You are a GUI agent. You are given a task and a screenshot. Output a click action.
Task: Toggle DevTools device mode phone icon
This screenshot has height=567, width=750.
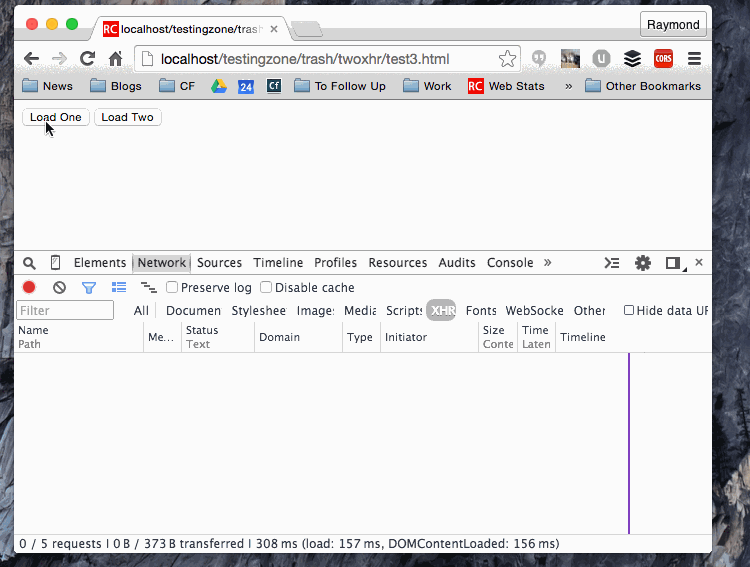55,263
